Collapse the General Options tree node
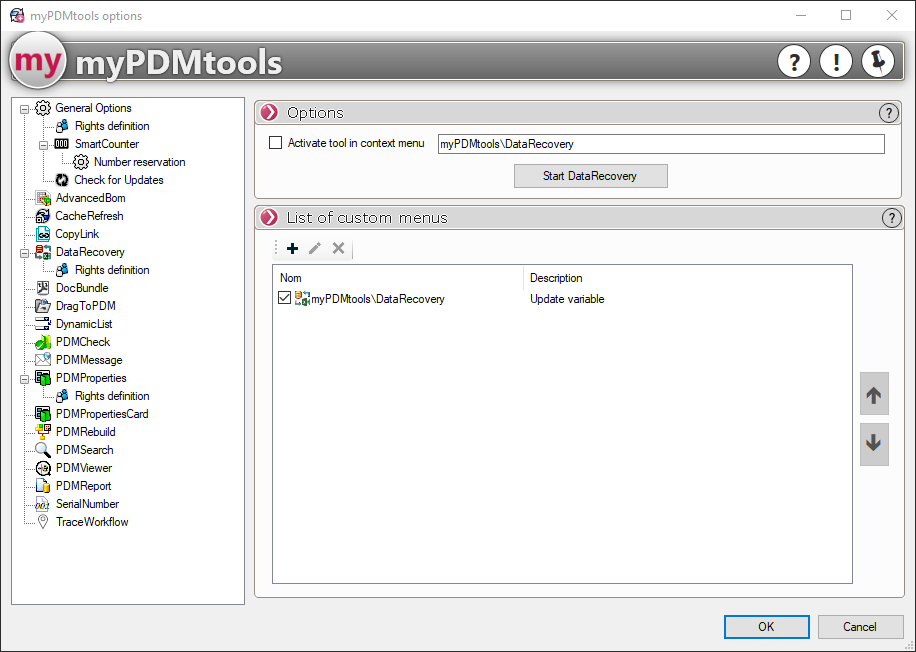Image resolution: width=916 pixels, height=652 pixels. [x=24, y=108]
